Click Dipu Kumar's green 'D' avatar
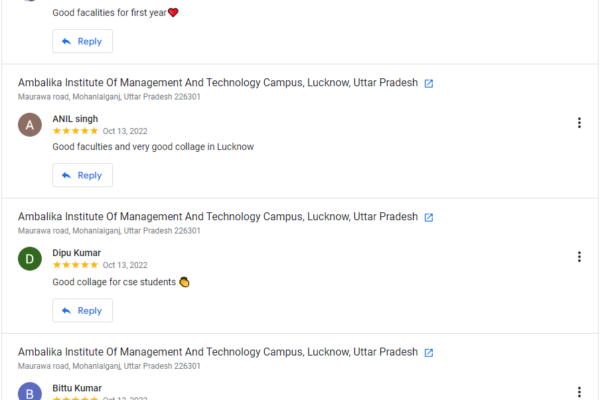 tap(31, 259)
